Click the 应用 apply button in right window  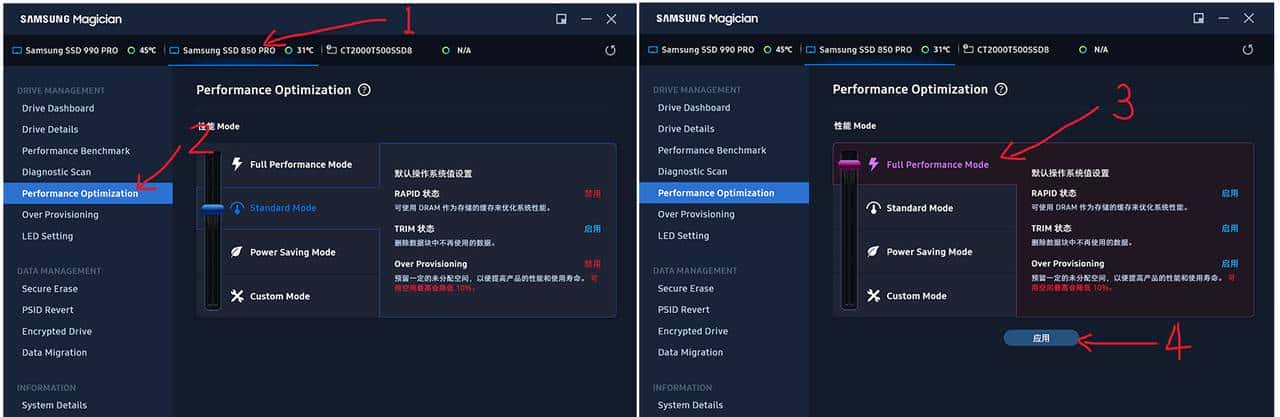click(x=1041, y=338)
